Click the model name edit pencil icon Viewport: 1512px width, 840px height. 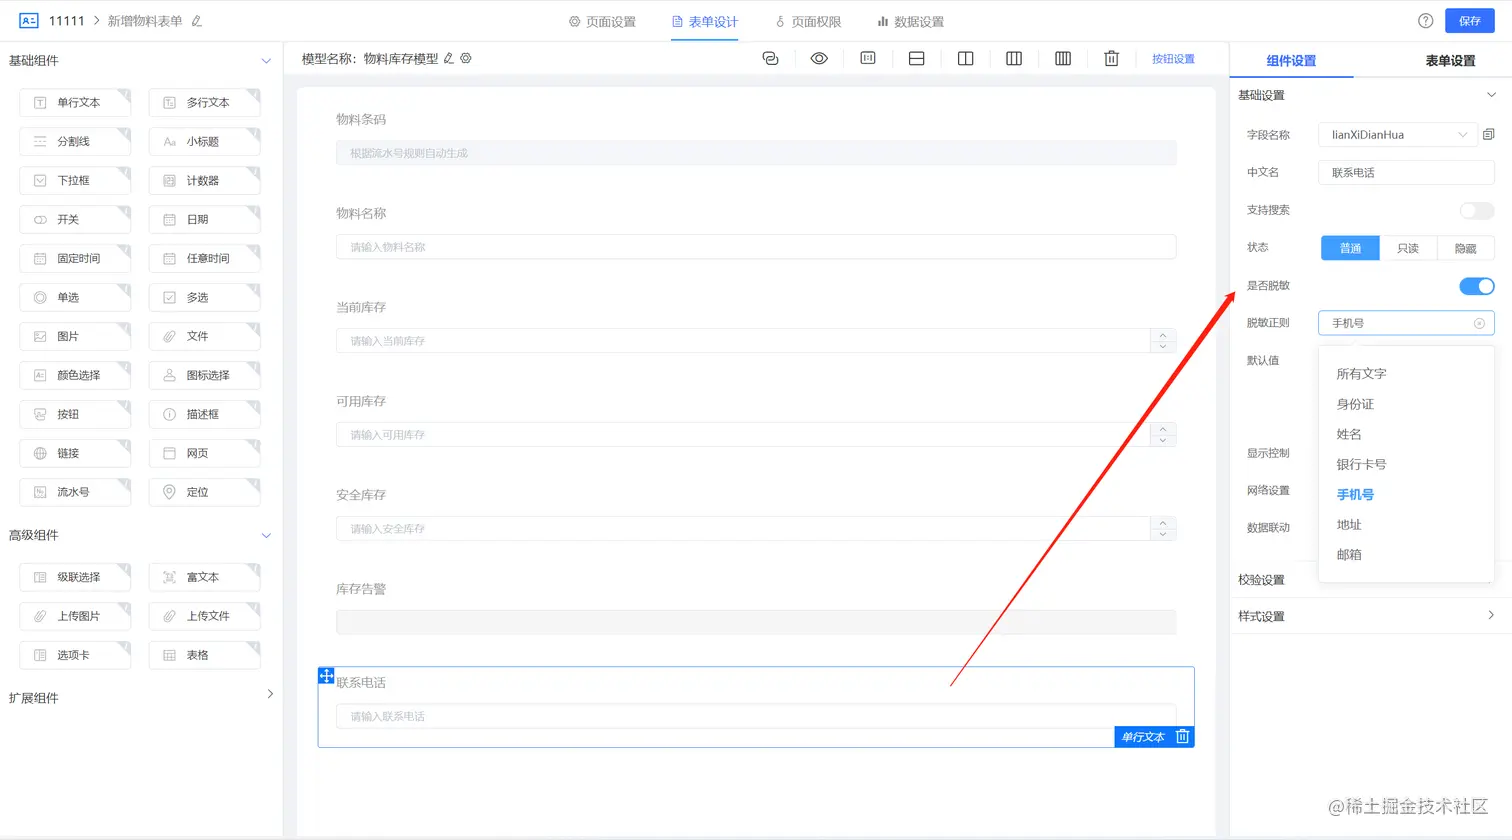point(449,59)
